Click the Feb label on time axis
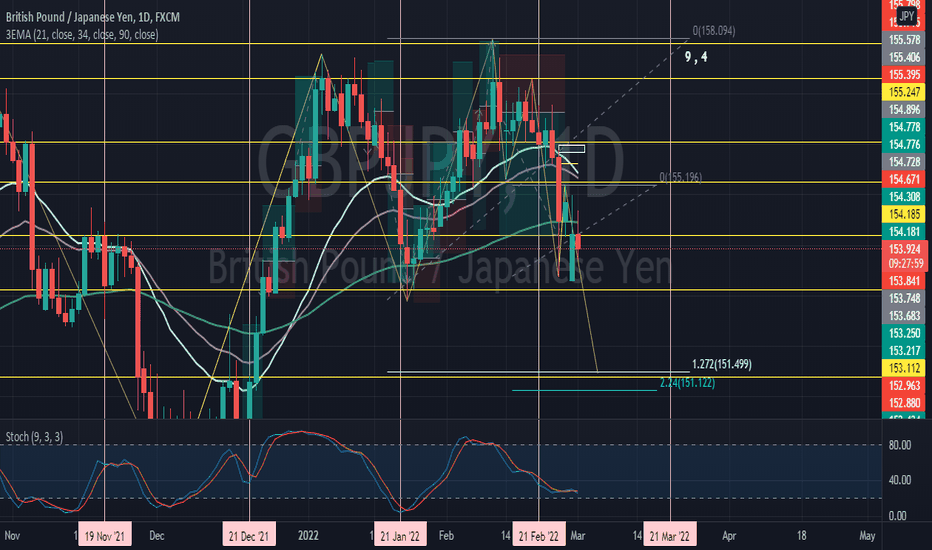This screenshot has width=932, height=550. pyautogui.click(x=446, y=536)
